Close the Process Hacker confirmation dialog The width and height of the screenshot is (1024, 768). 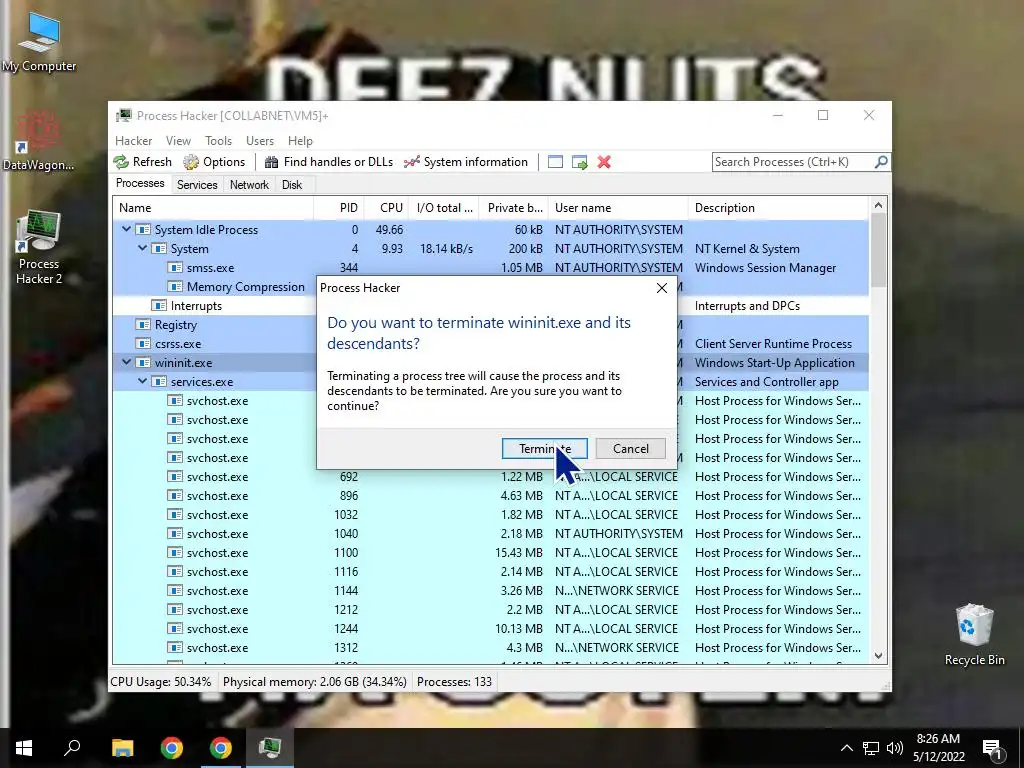(x=662, y=288)
